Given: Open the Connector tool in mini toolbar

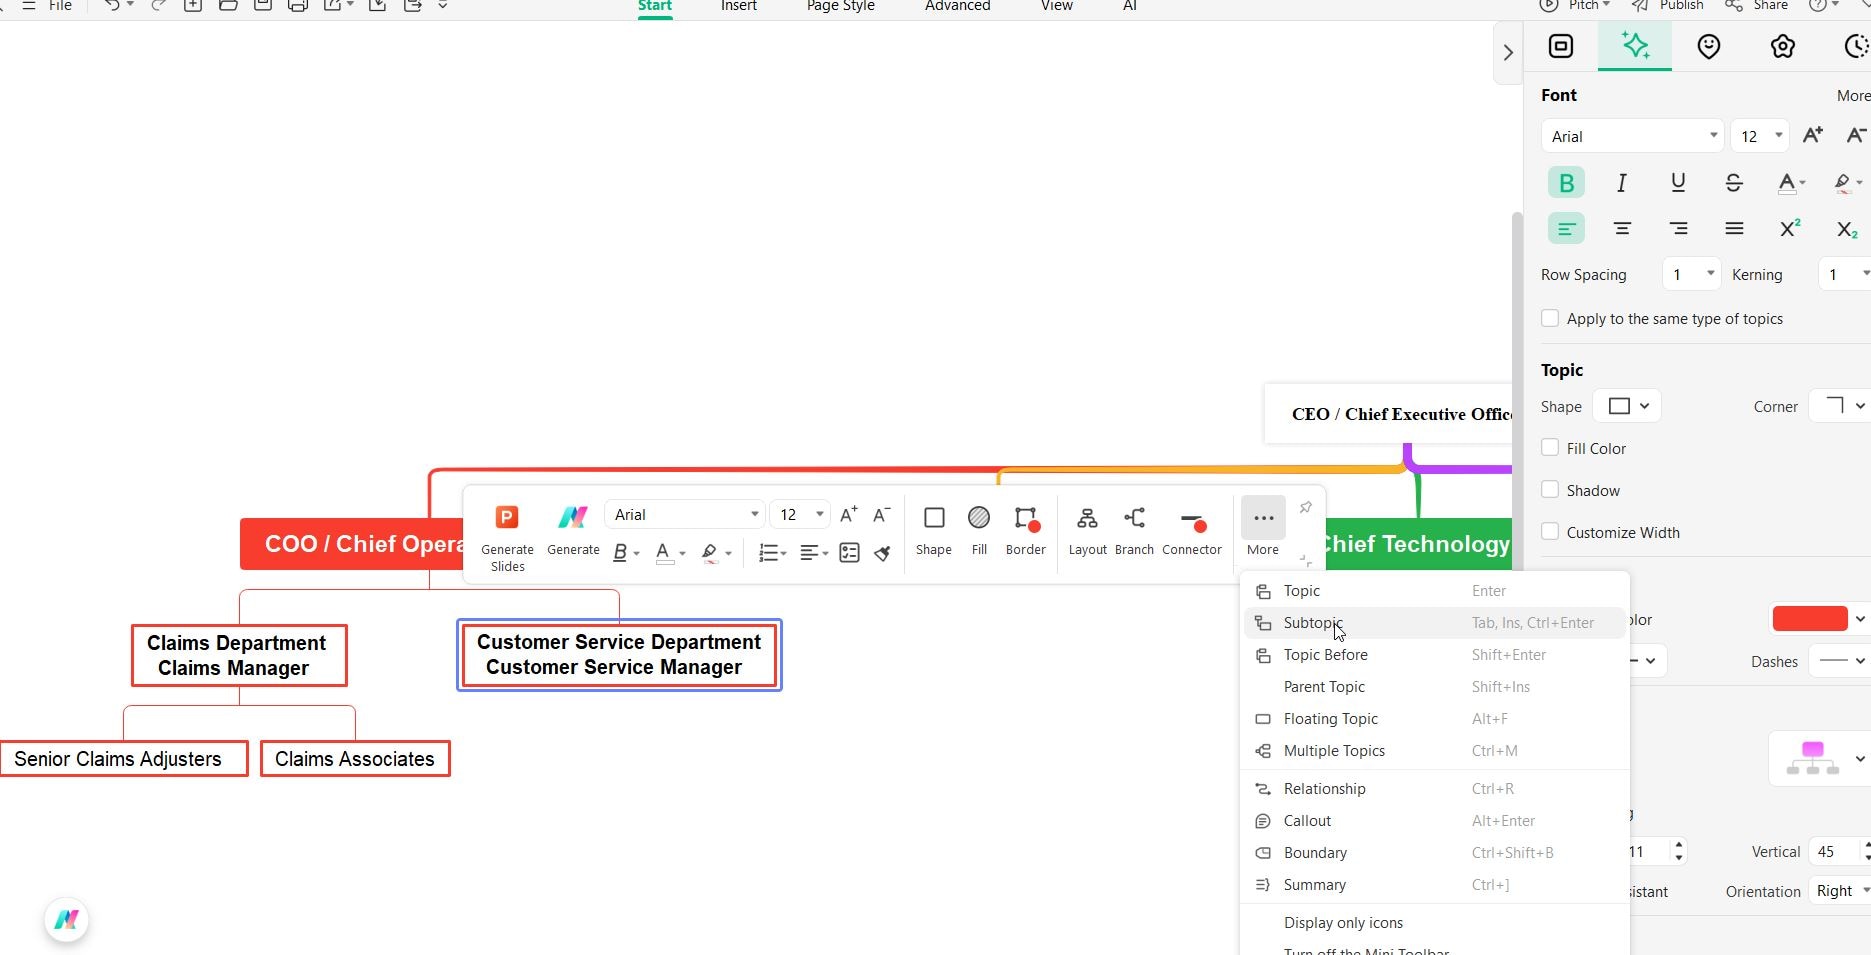Looking at the screenshot, I should (1192, 530).
